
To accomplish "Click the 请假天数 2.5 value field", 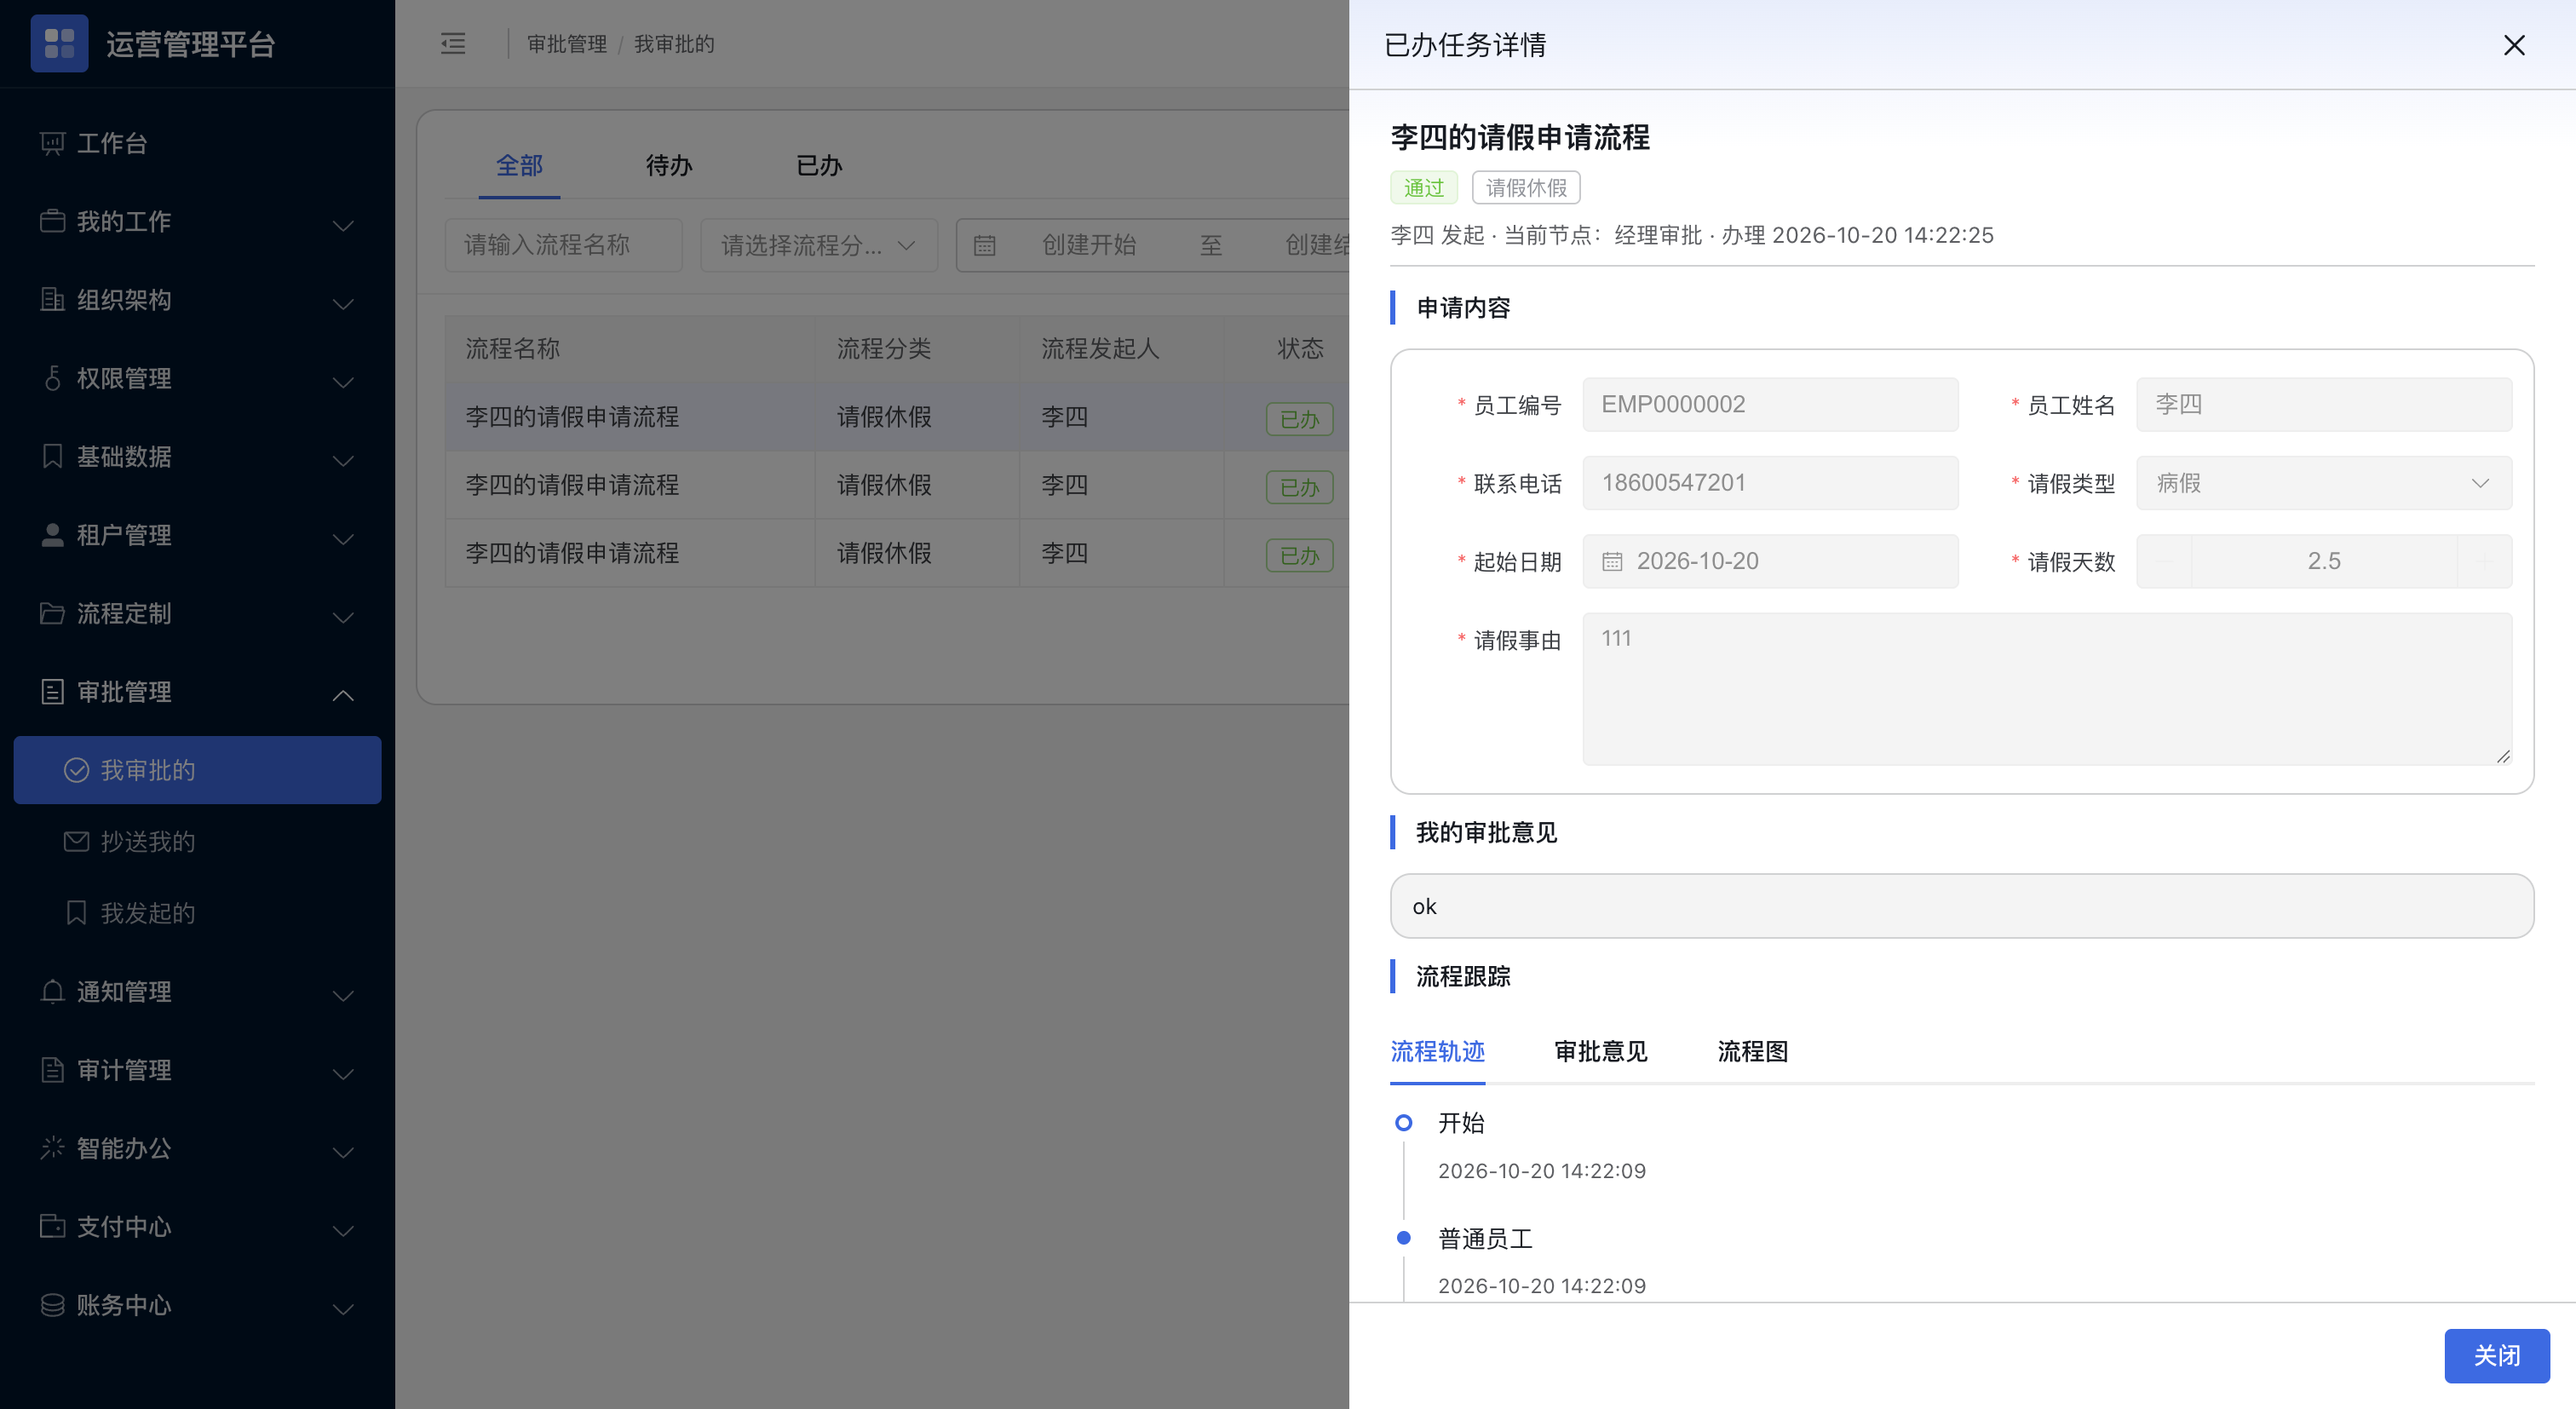I will (x=2324, y=561).
